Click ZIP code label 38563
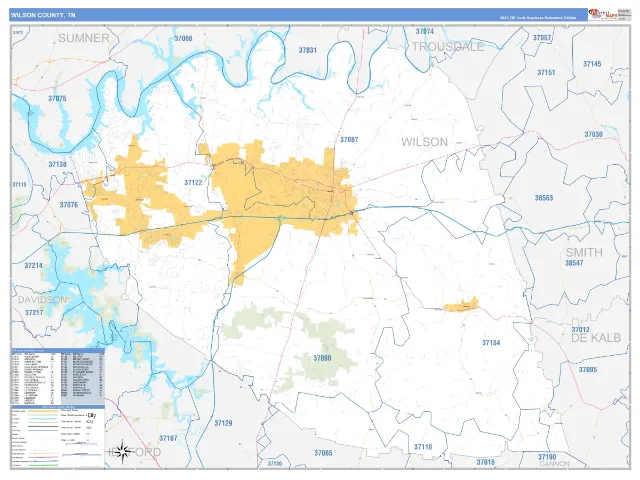This screenshot has width=640, height=480. (544, 198)
